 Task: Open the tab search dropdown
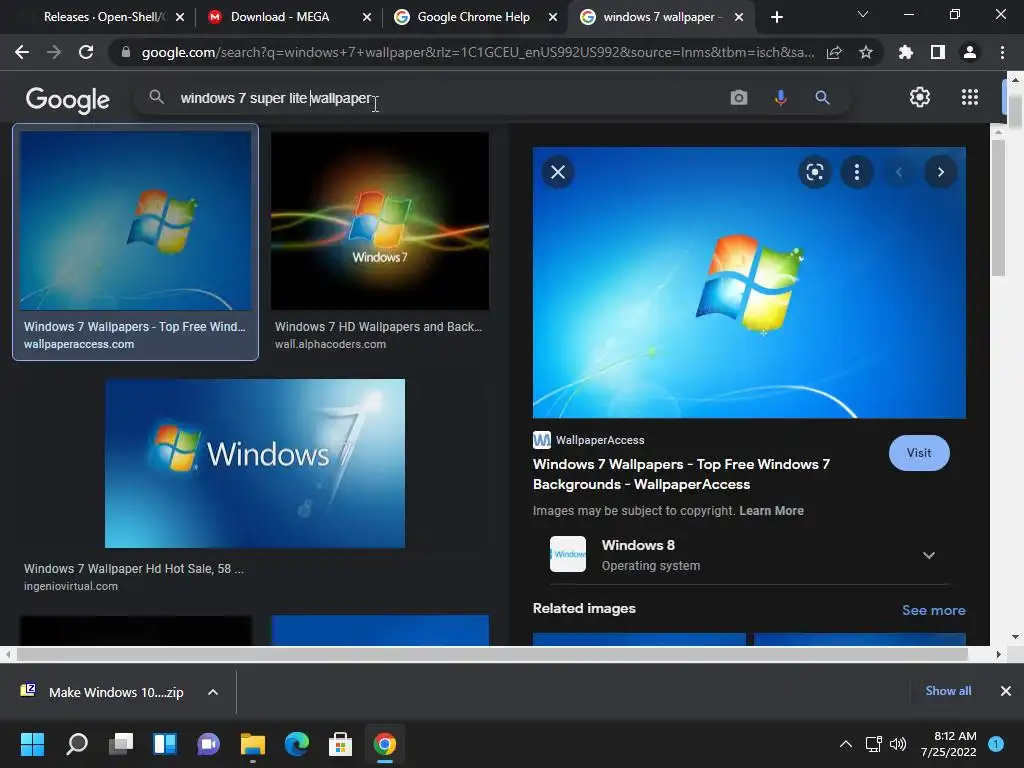863,14
